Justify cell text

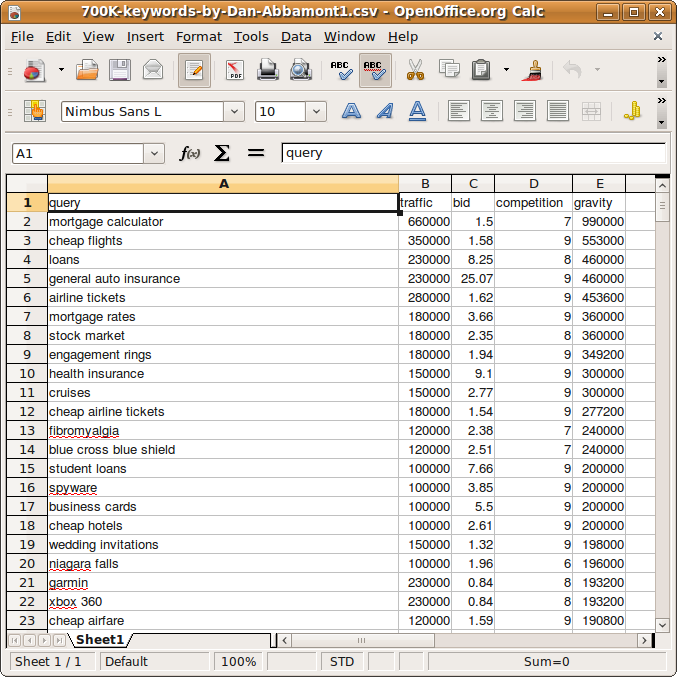558,111
